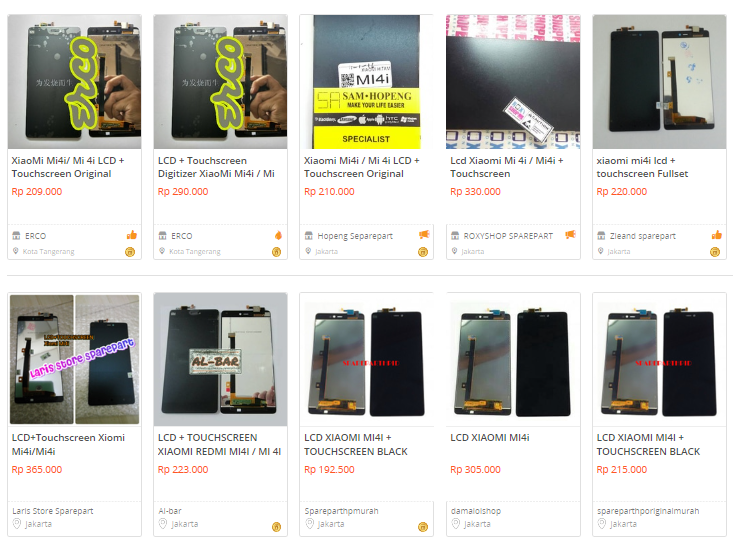Click the thumbs-up badge on first ERCO listing

132,235
